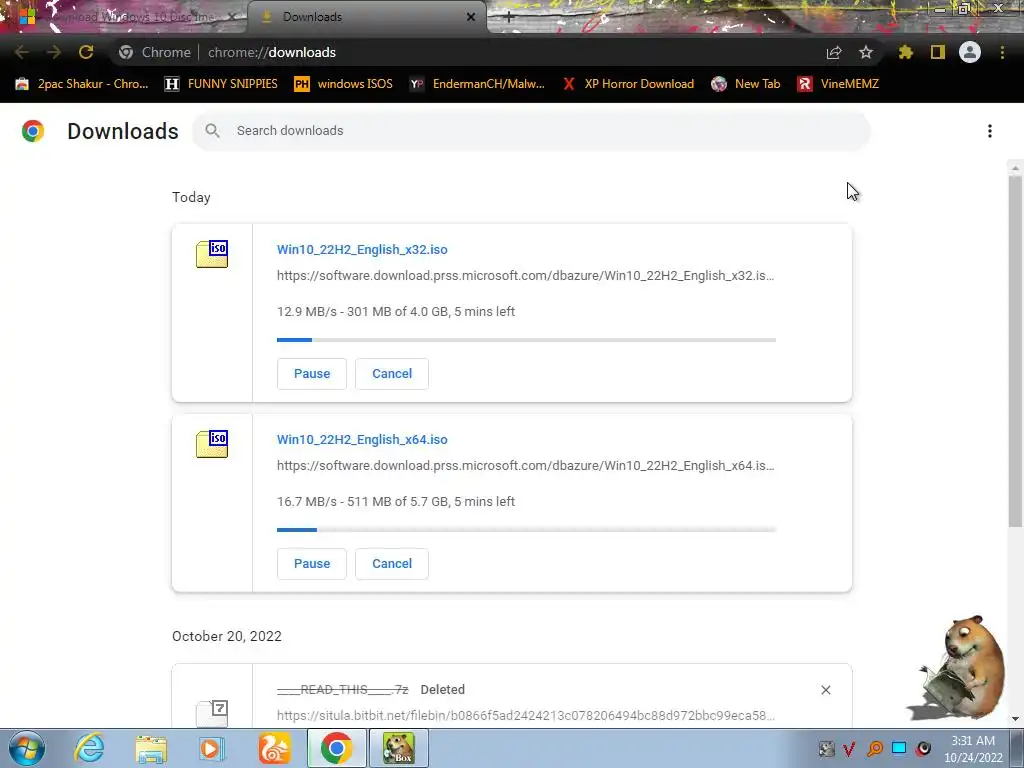Click 'Today' date heading
This screenshot has height=768, width=1024.
pos(191,197)
